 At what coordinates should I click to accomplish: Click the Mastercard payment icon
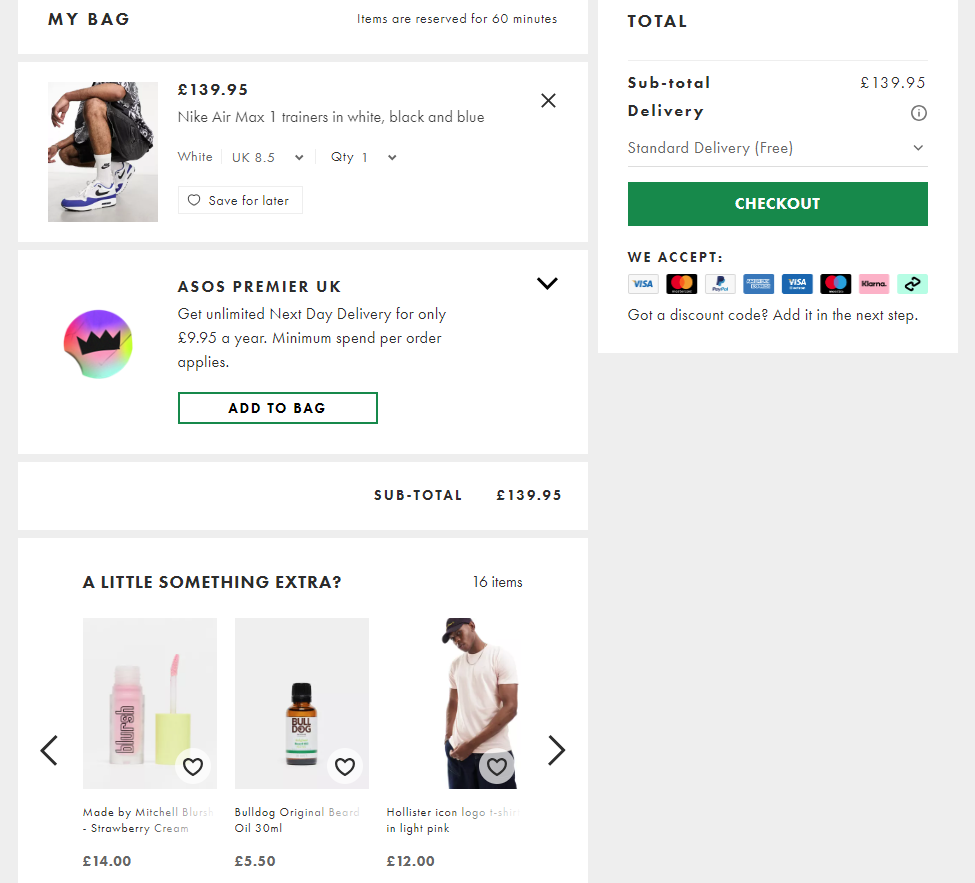[x=681, y=284]
